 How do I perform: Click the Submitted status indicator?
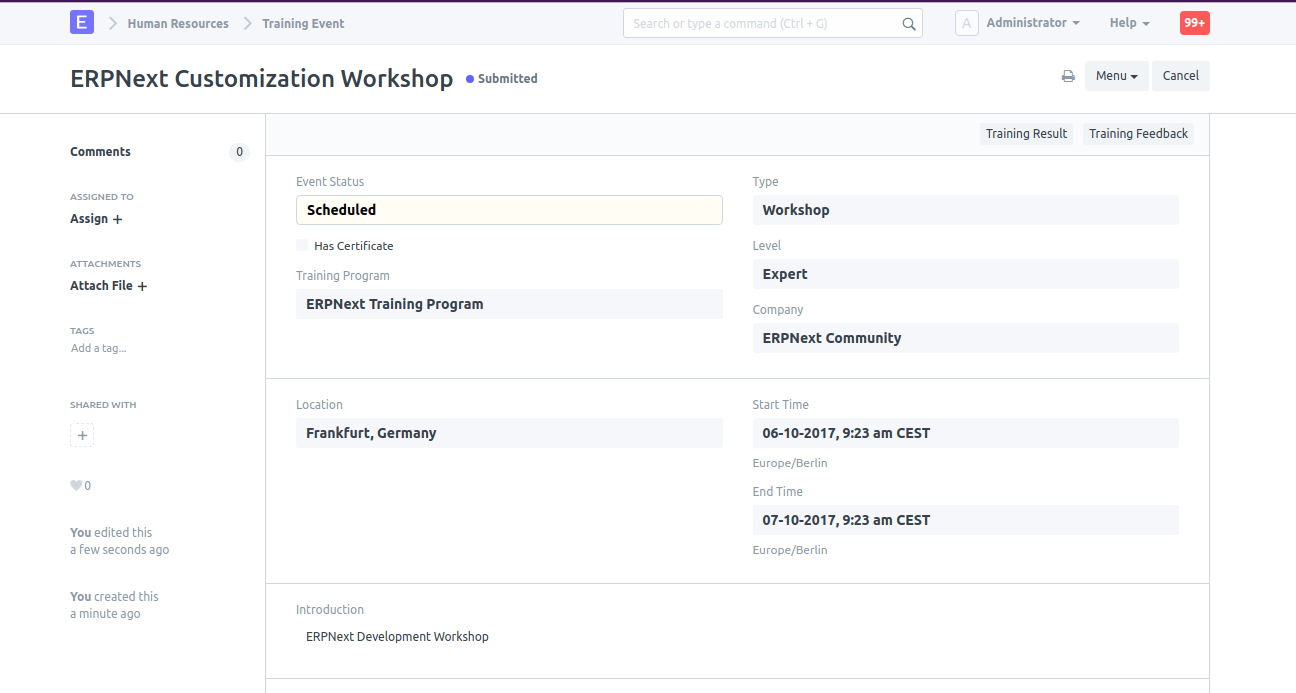tap(502, 79)
